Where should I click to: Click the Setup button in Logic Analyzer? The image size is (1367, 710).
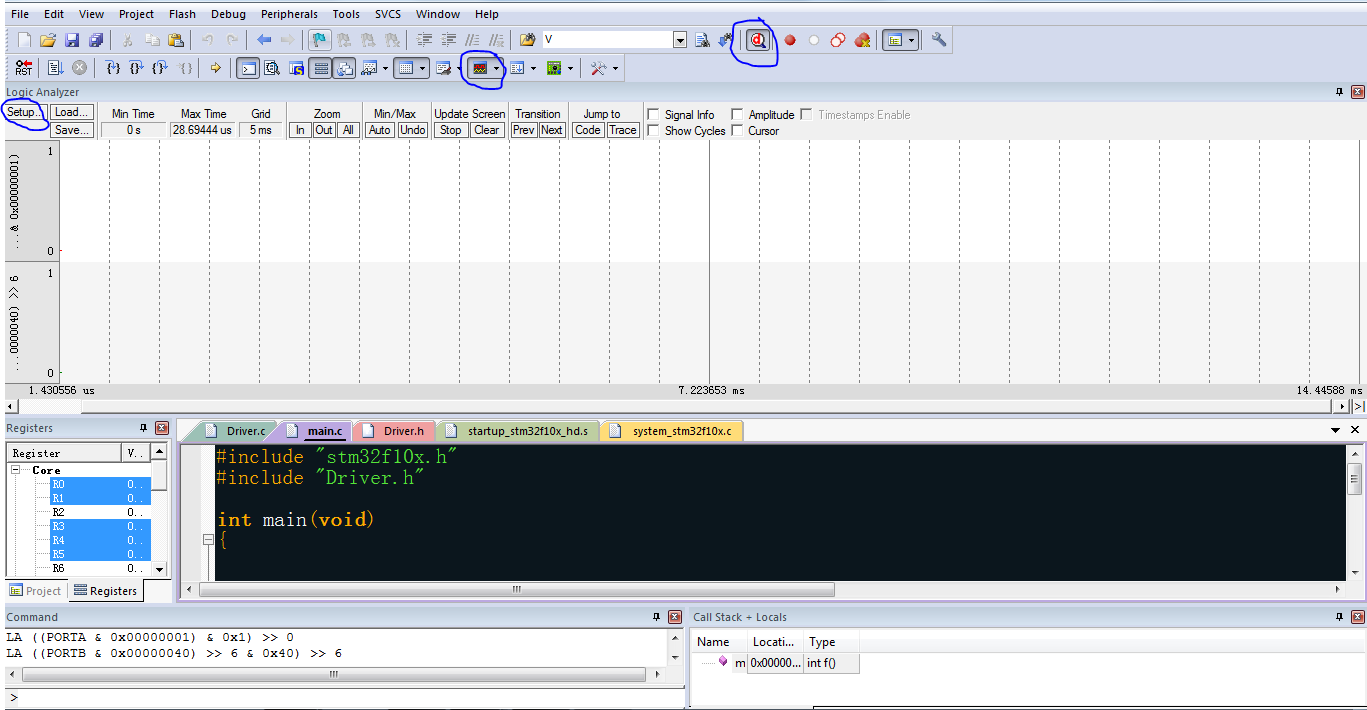22,112
